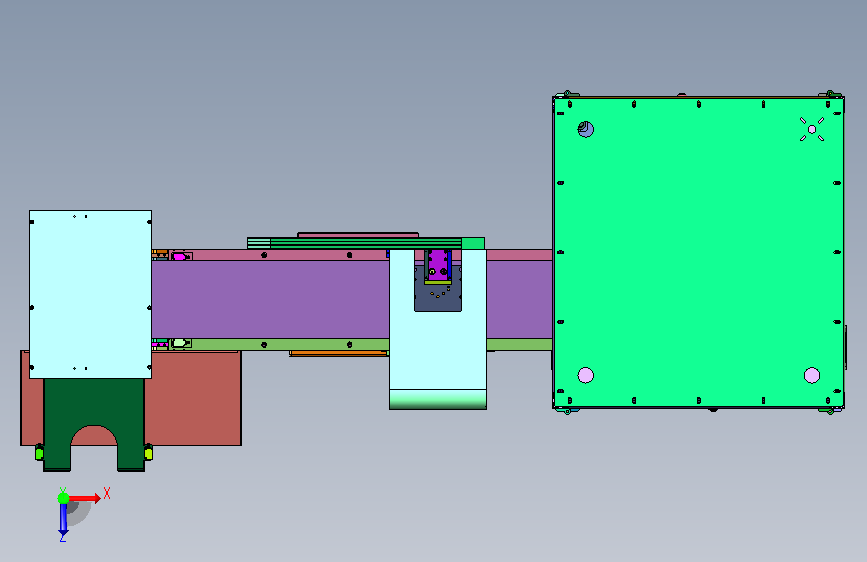Select the white cross-shaped mark on the green panel
This screenshot has width=867, height=562.
[812, 129]
